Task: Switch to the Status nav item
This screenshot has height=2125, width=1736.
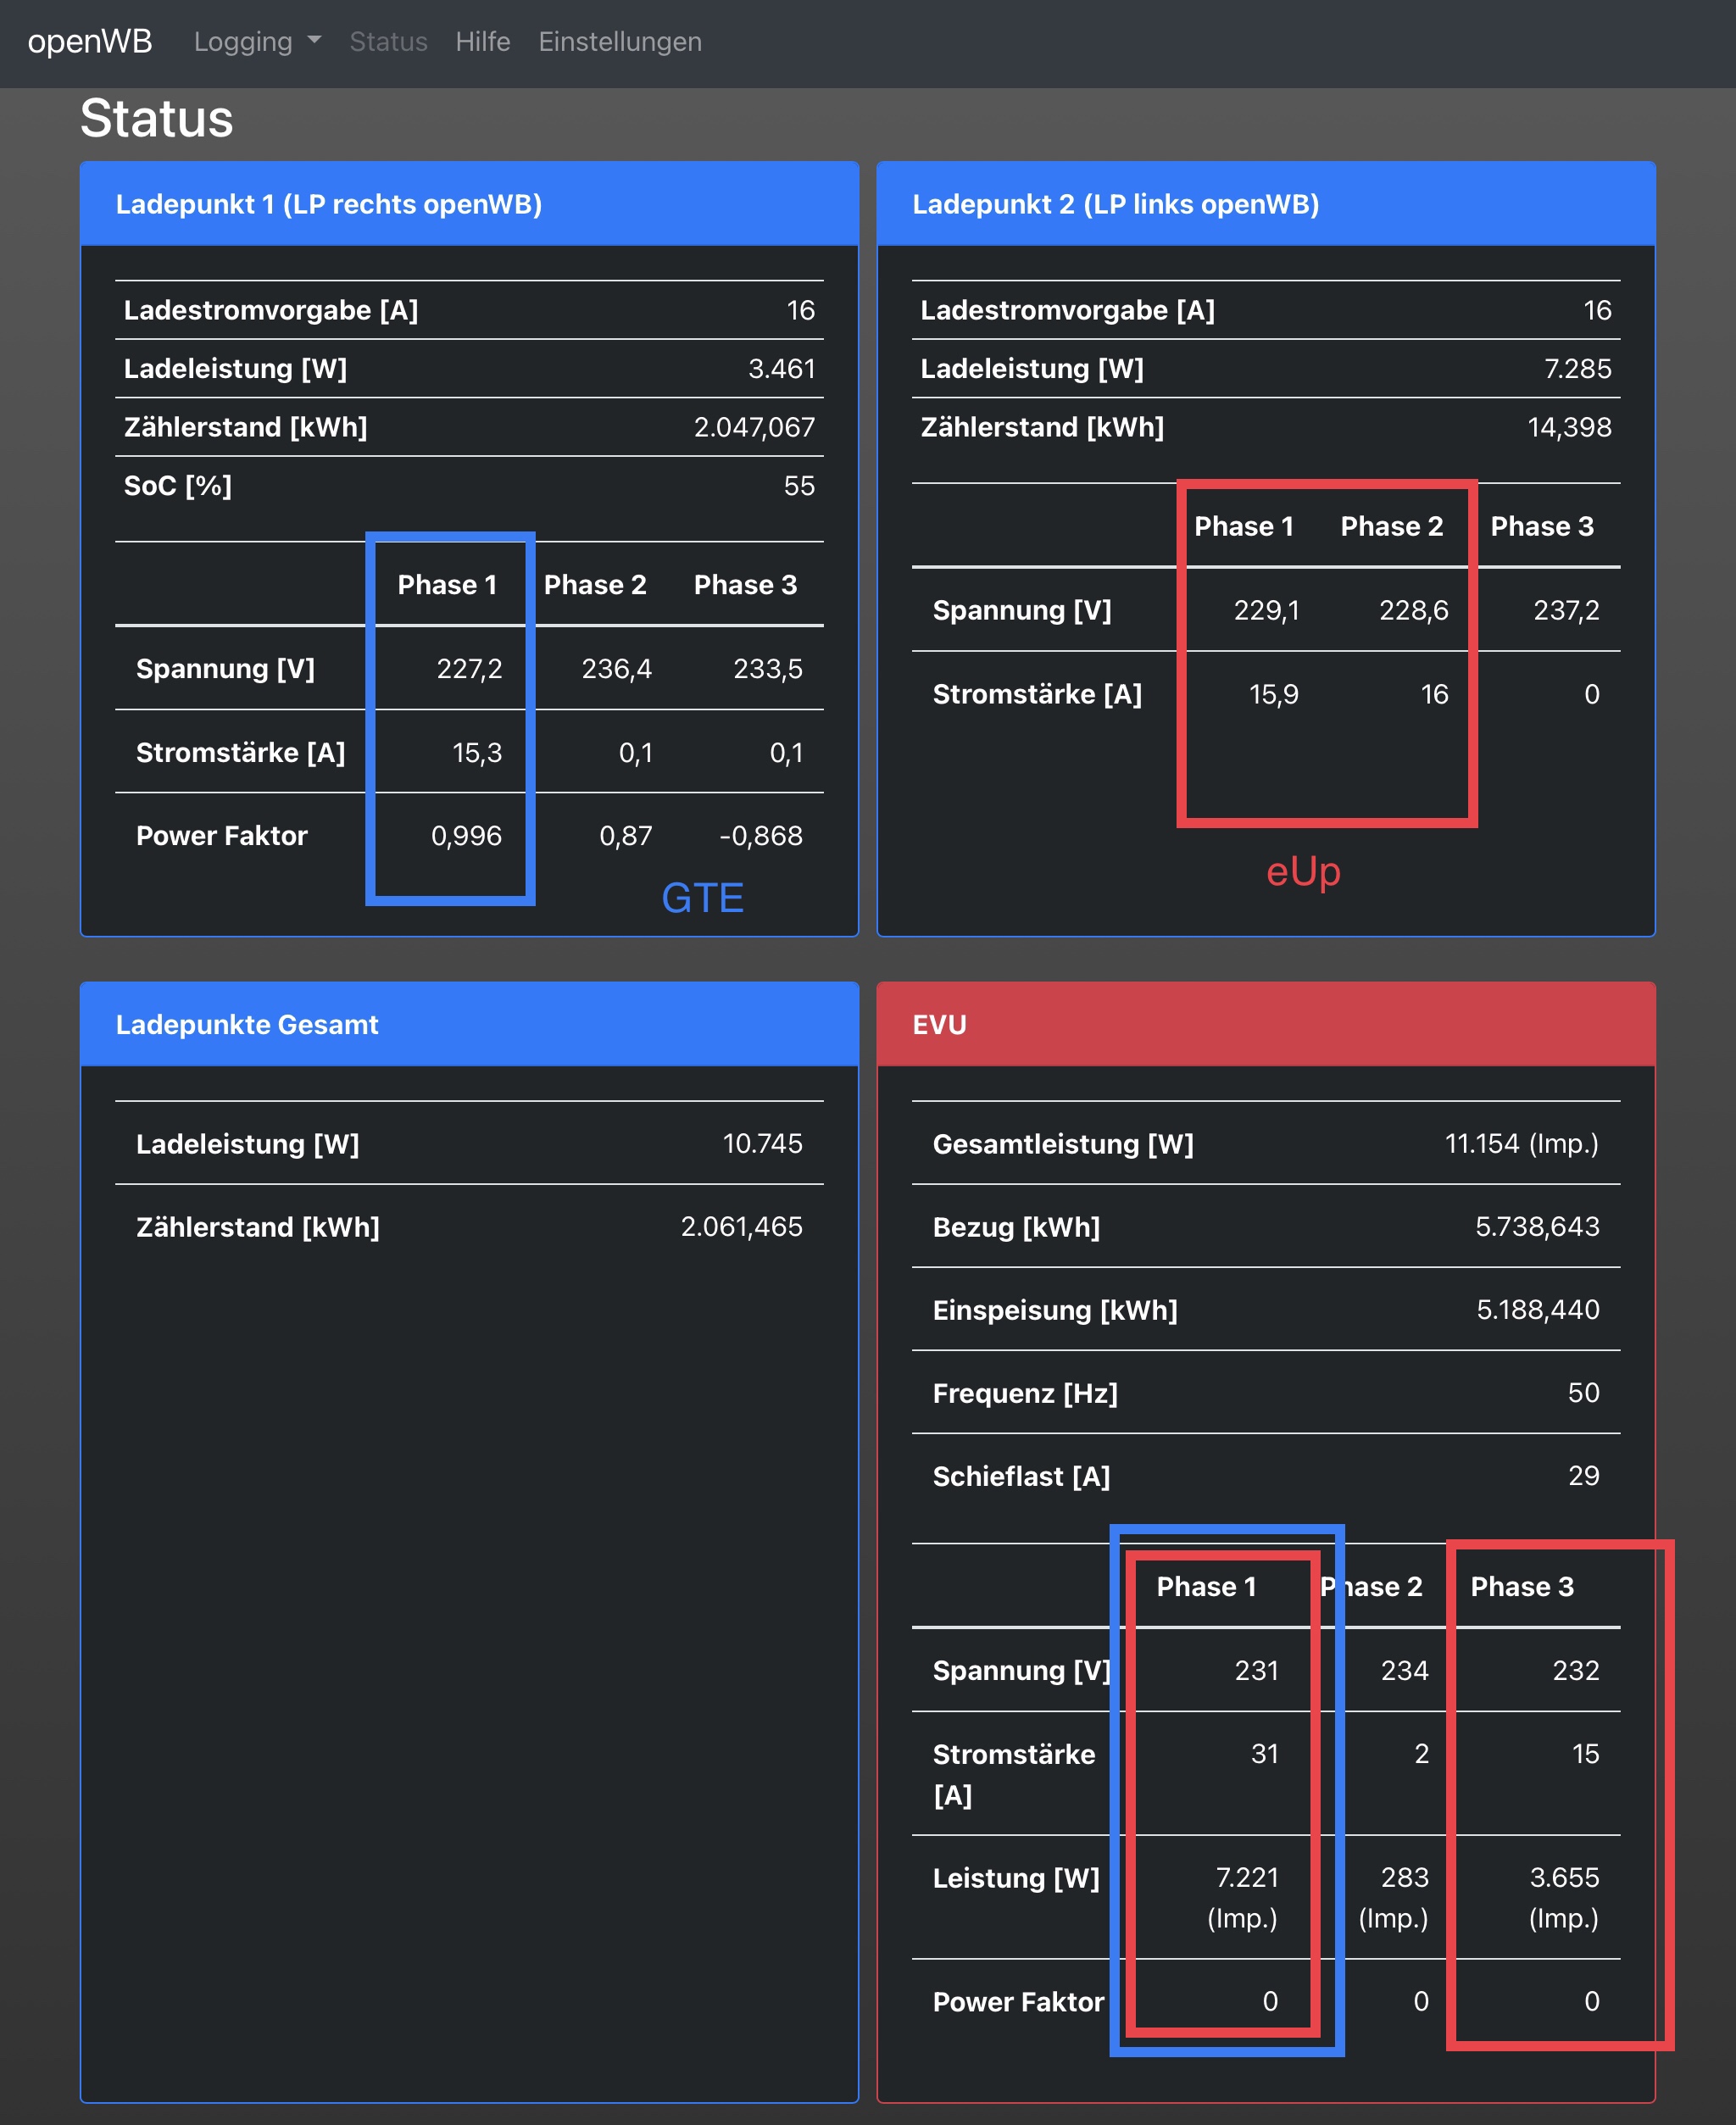Action: click(x=388, y=42)
